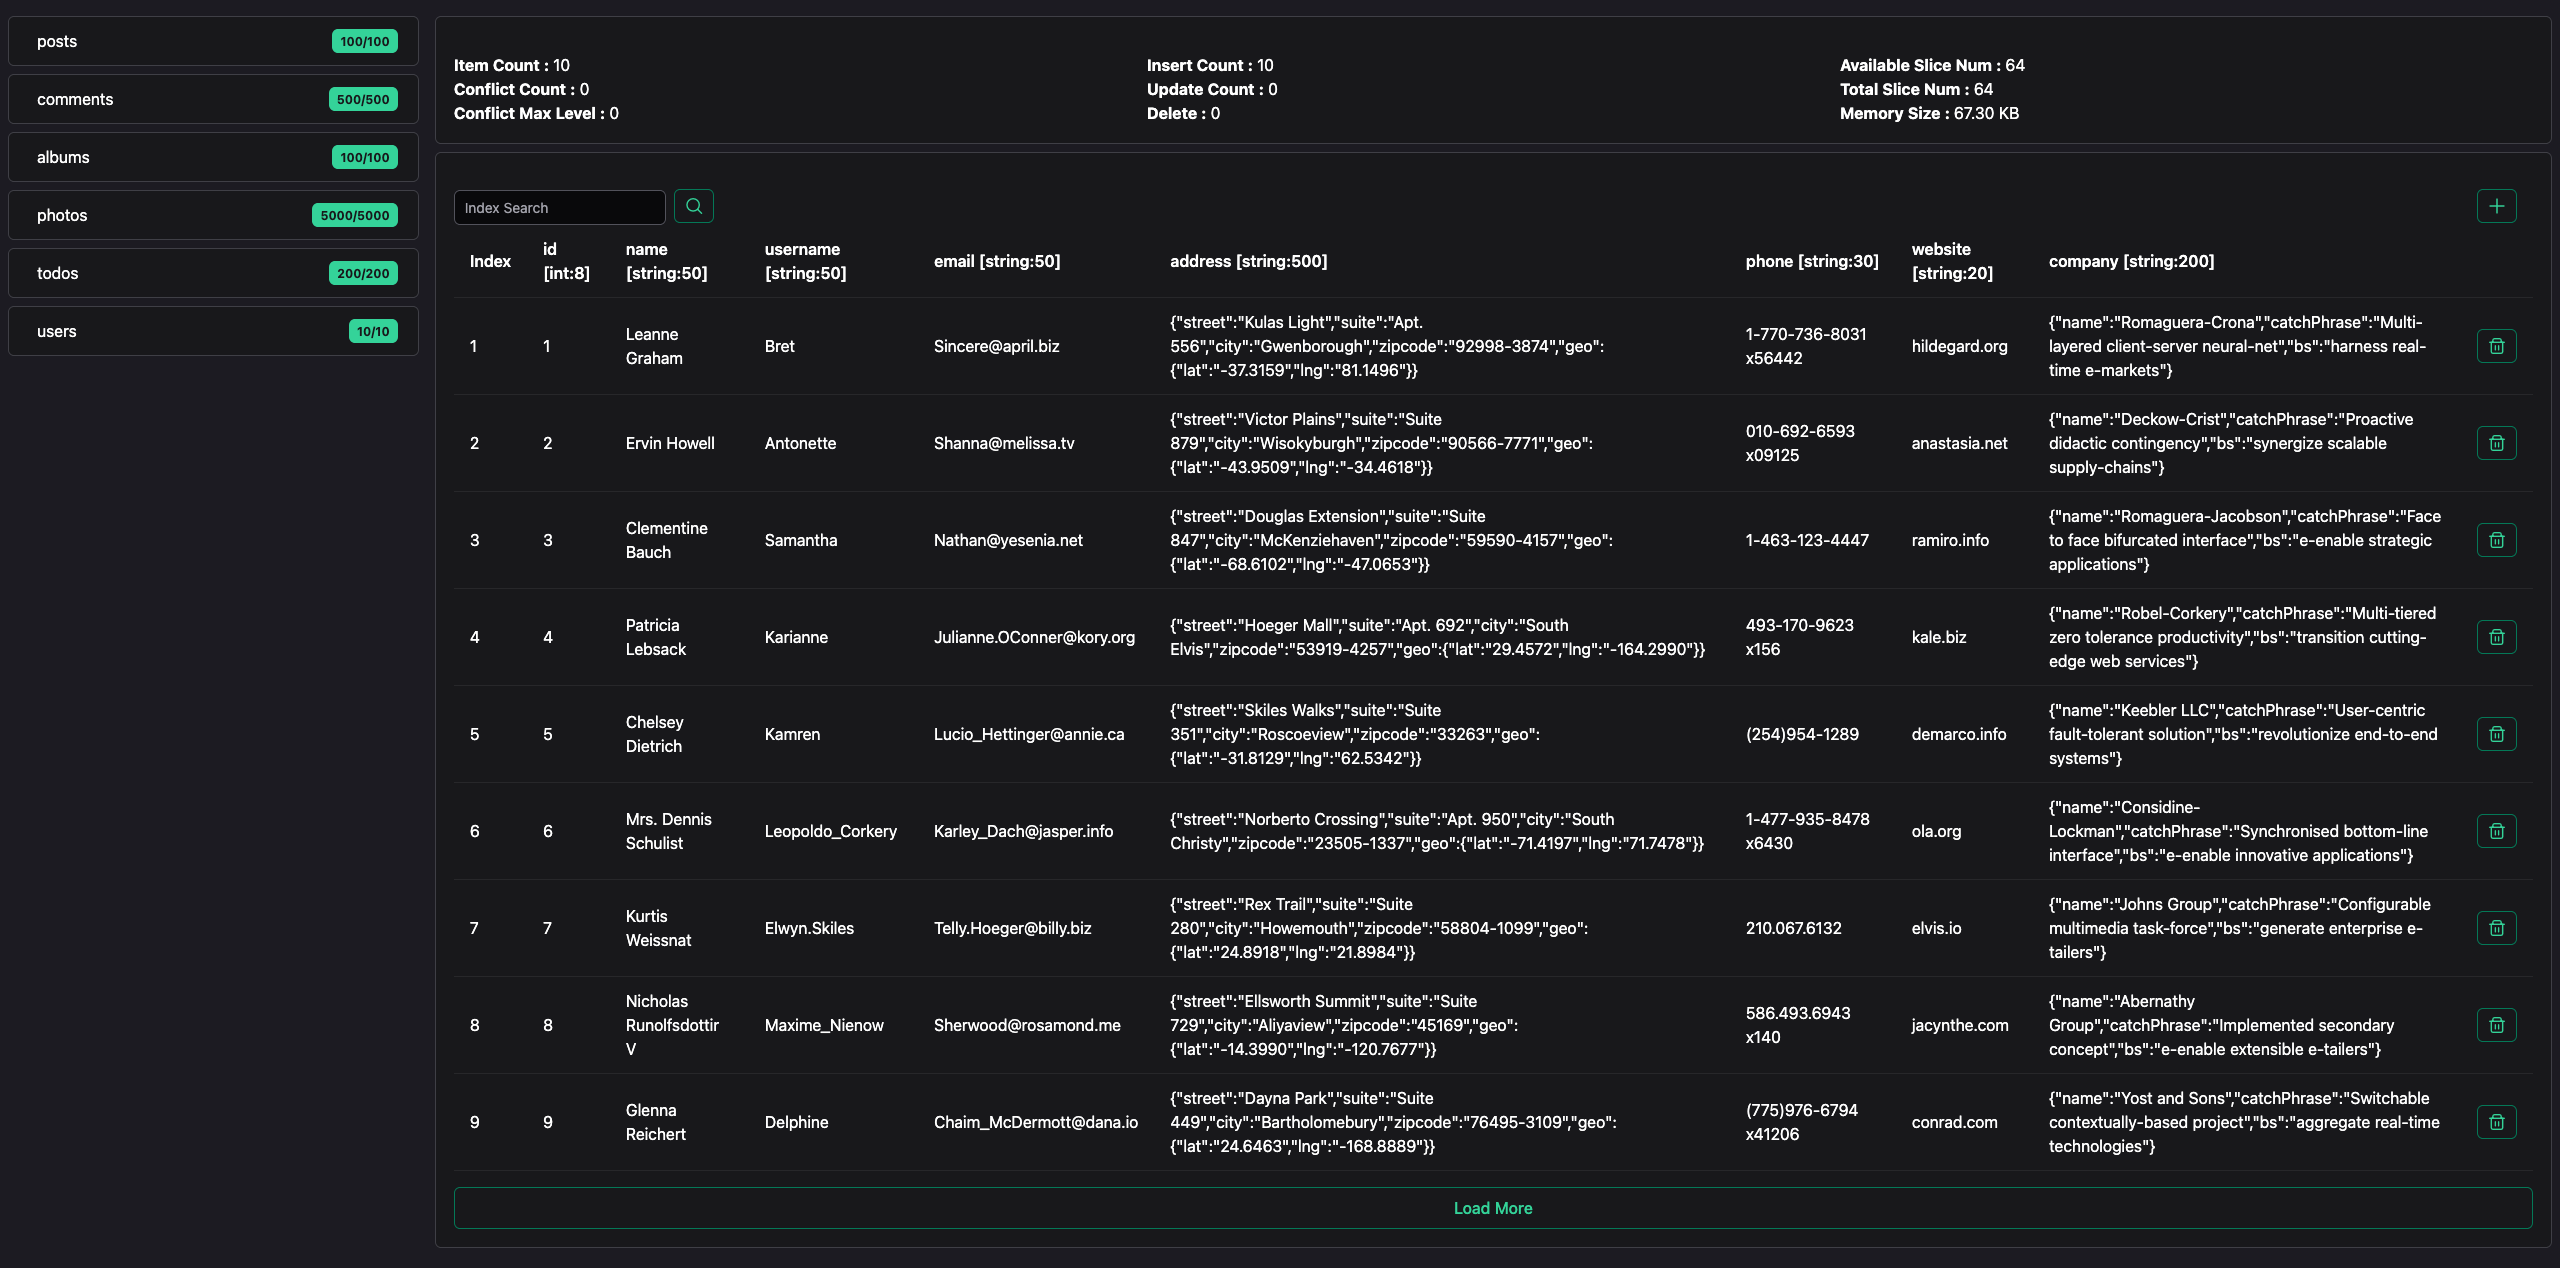Delete Mrs. Dennis Schulist row trash icon

point(2496,831)
